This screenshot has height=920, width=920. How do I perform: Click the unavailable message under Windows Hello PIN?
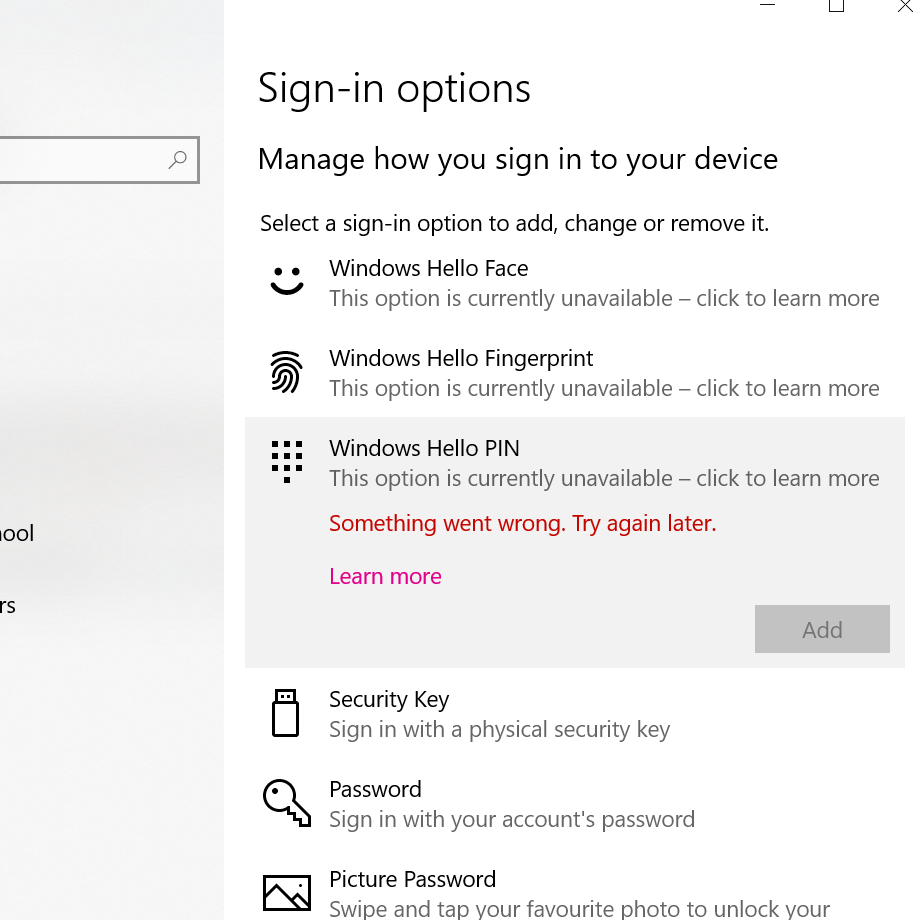click(604, 479)
